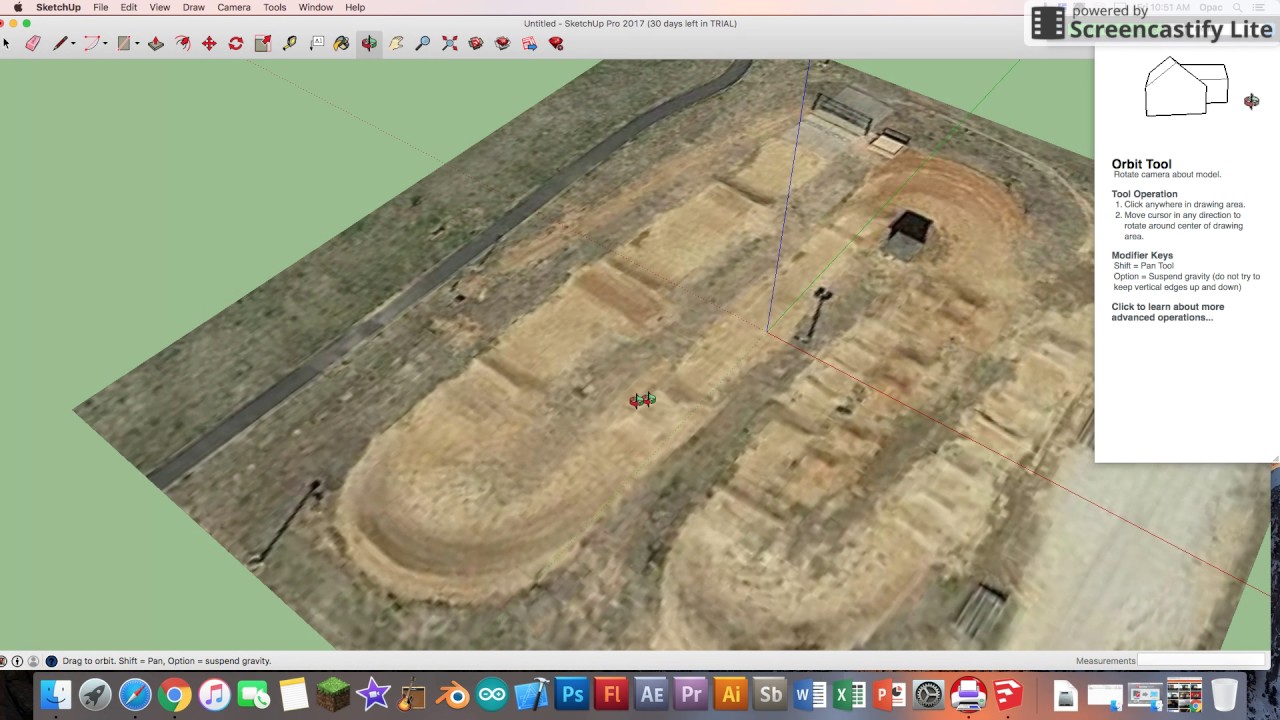This screenshot has width=1280, height=720.
Task: Click the Measurements input box
Action: 1201,660
